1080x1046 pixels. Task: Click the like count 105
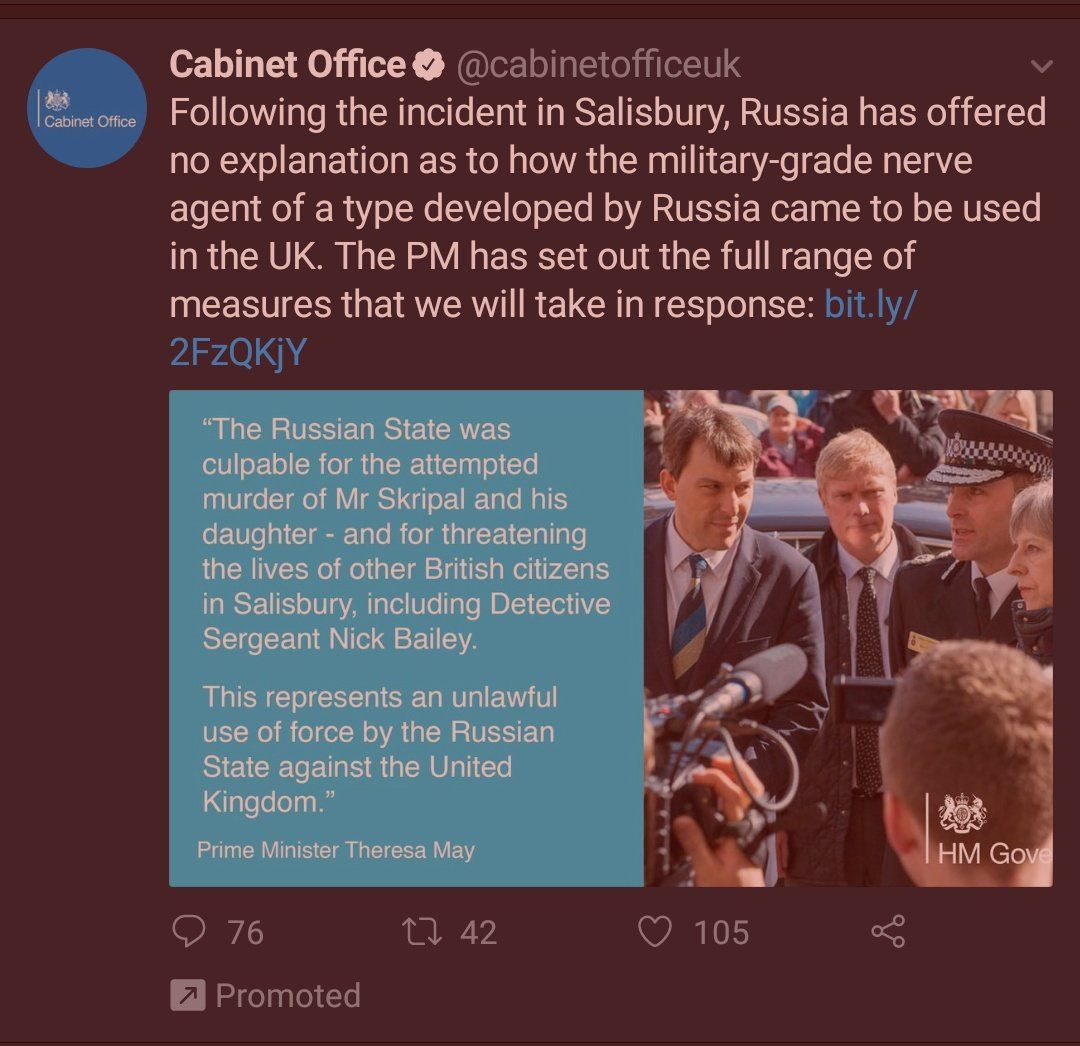coord(721,932)
